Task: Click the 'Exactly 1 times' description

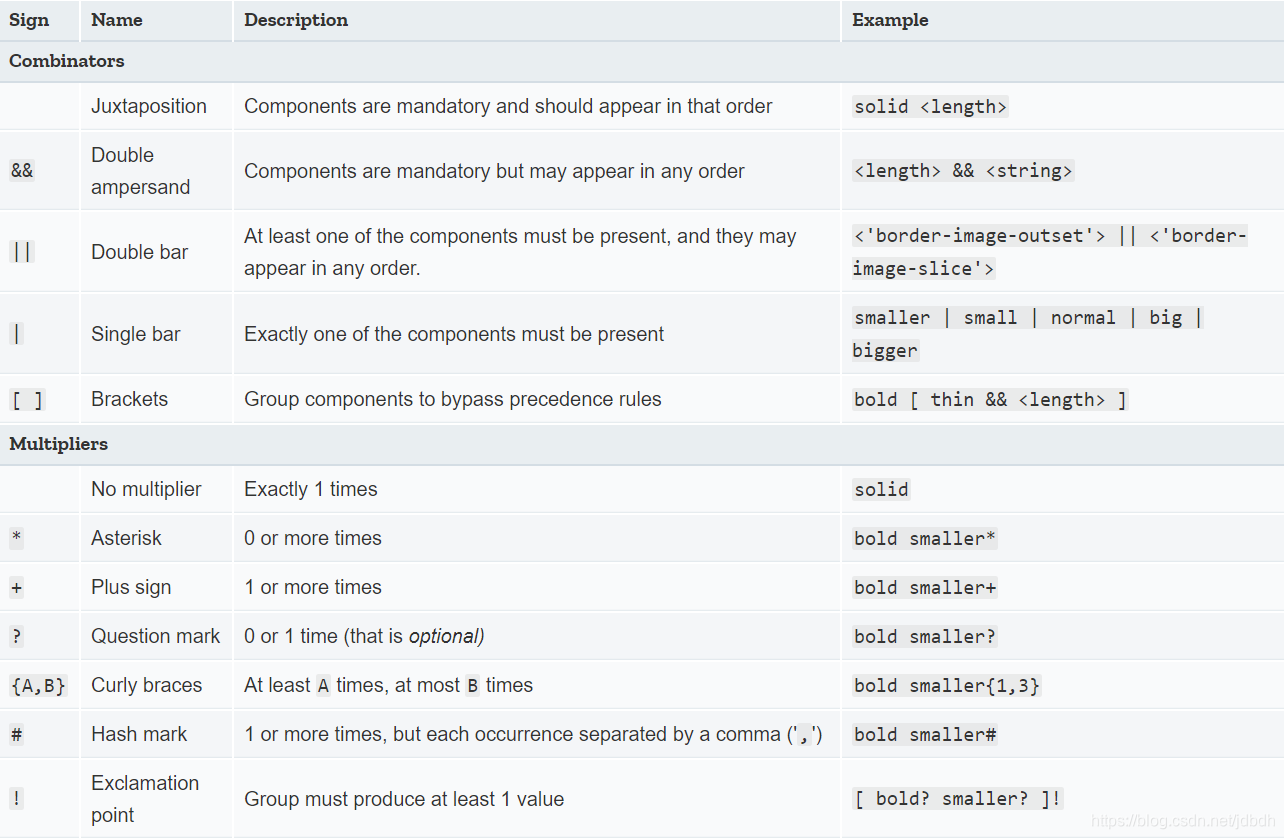Action: point(311,489)
